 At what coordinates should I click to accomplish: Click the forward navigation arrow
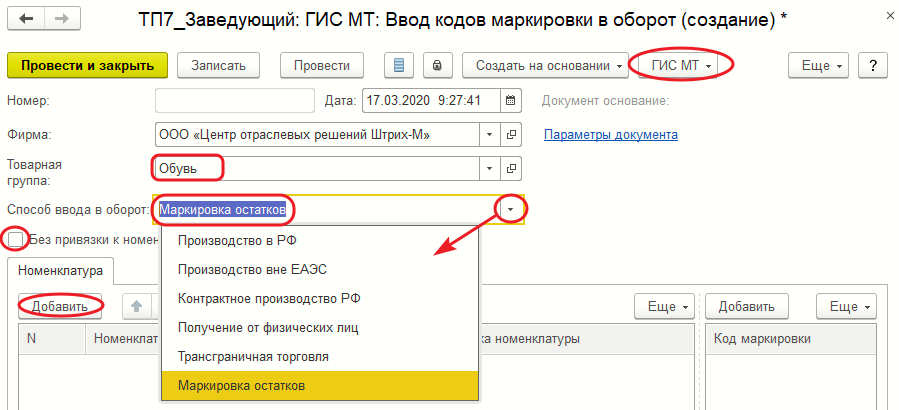click(x=62, y=19)
